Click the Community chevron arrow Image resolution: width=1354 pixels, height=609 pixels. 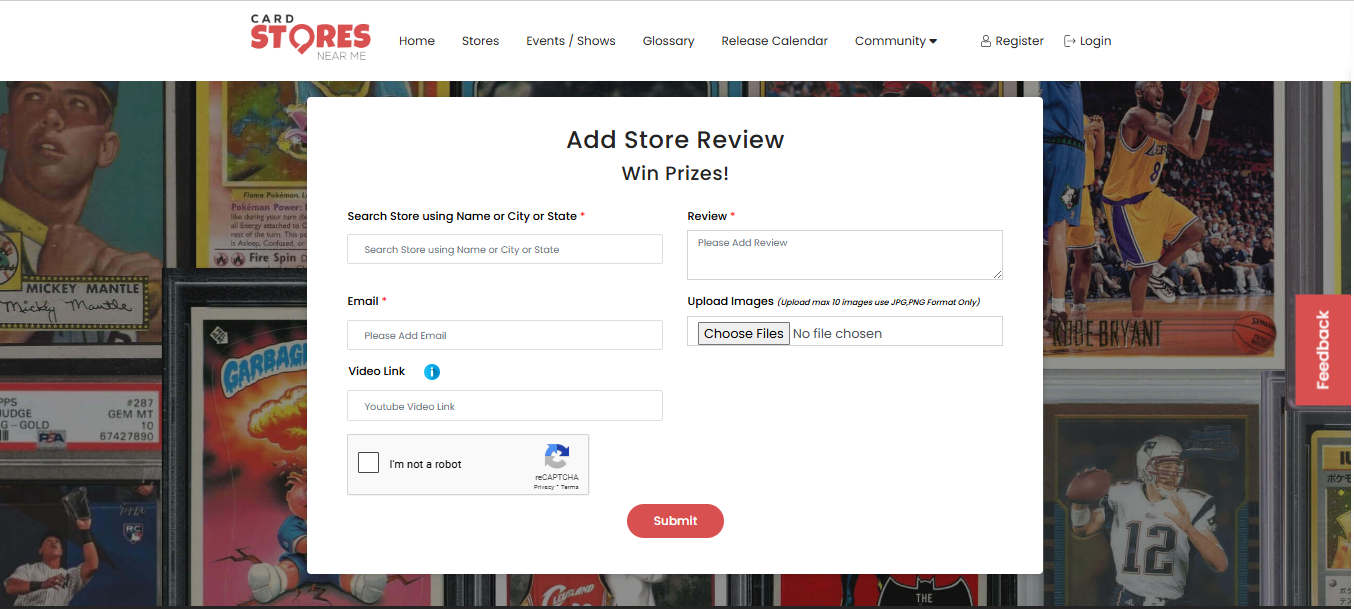(932, 41)
